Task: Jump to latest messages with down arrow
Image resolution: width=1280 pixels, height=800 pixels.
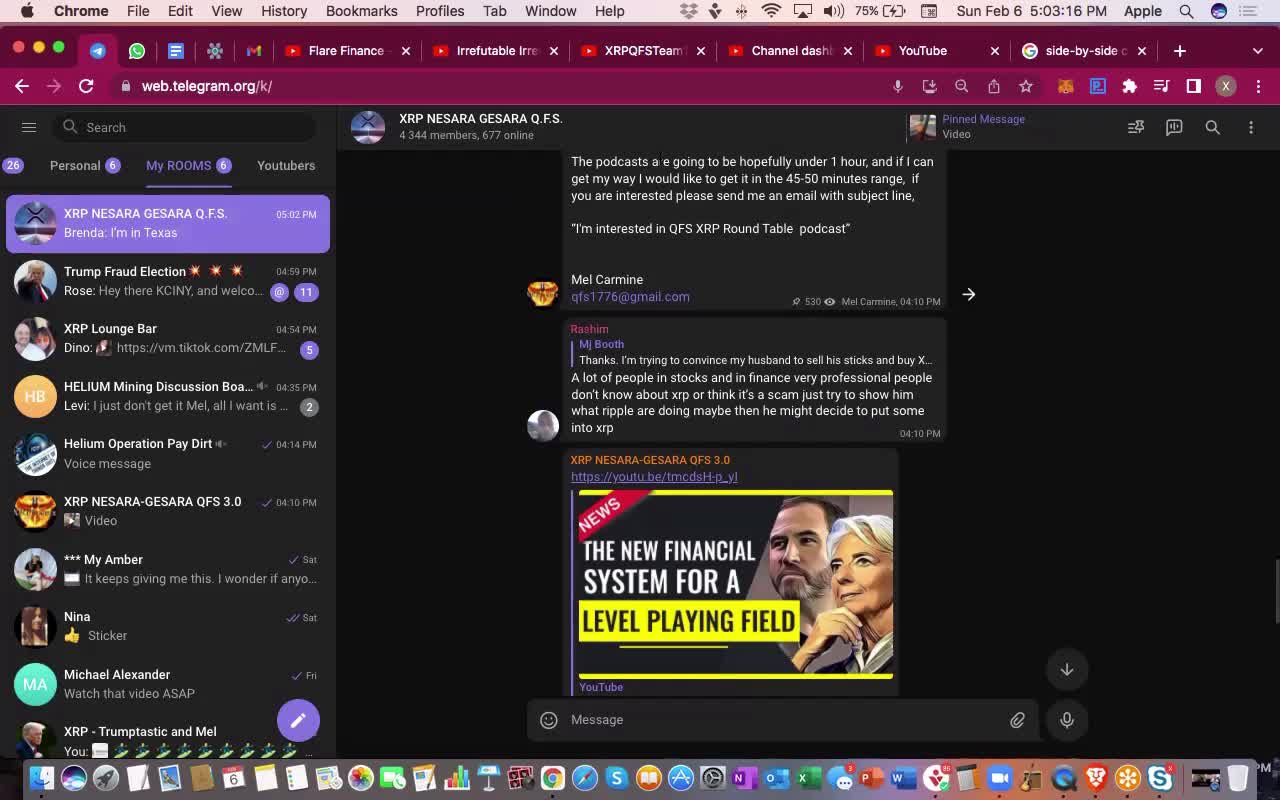Action: coord(1067,670)
